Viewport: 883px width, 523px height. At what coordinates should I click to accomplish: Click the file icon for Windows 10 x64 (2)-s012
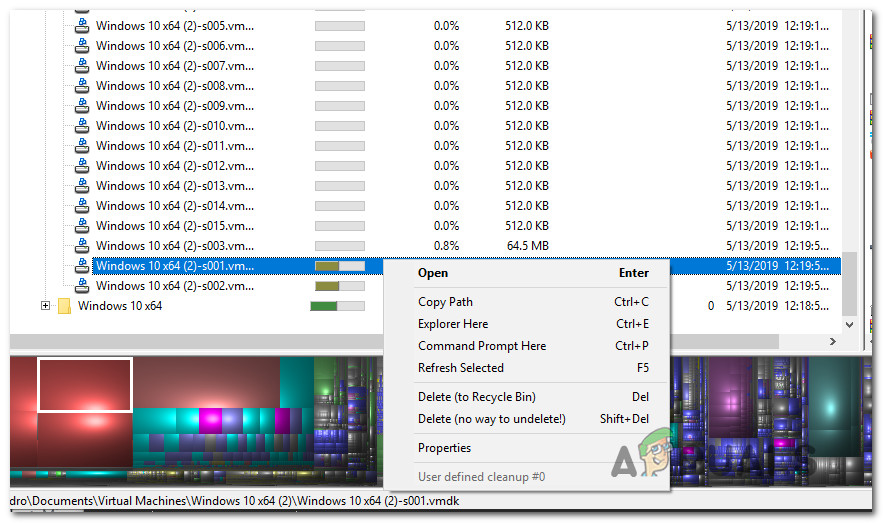82,166
